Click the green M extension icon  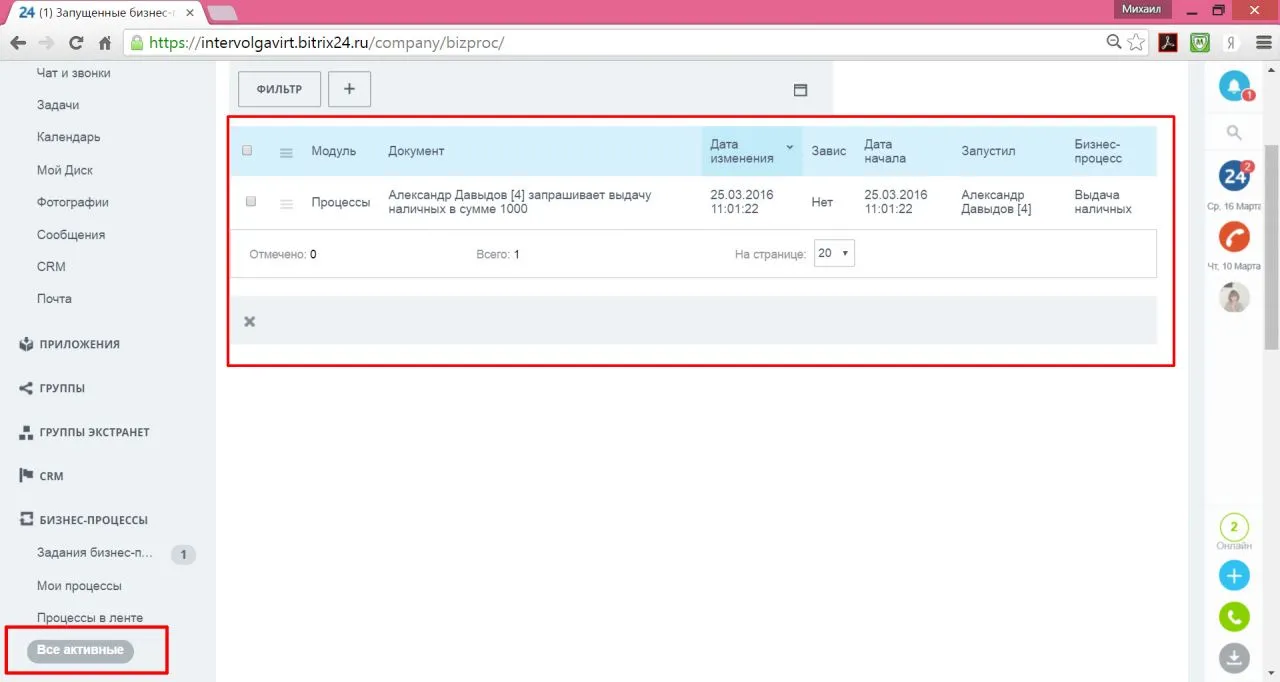(1199, 43)
